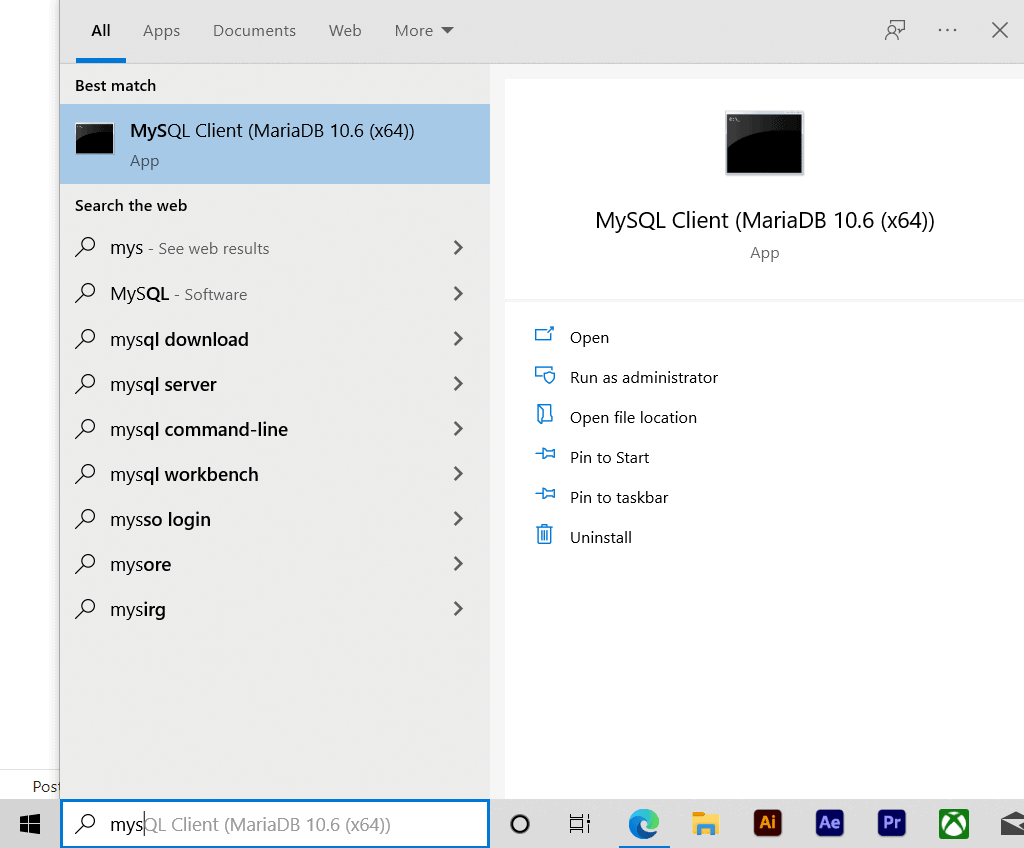Switch to the Apps tab
This screenshot has height=848, width=1024.
tap(161, 31)
